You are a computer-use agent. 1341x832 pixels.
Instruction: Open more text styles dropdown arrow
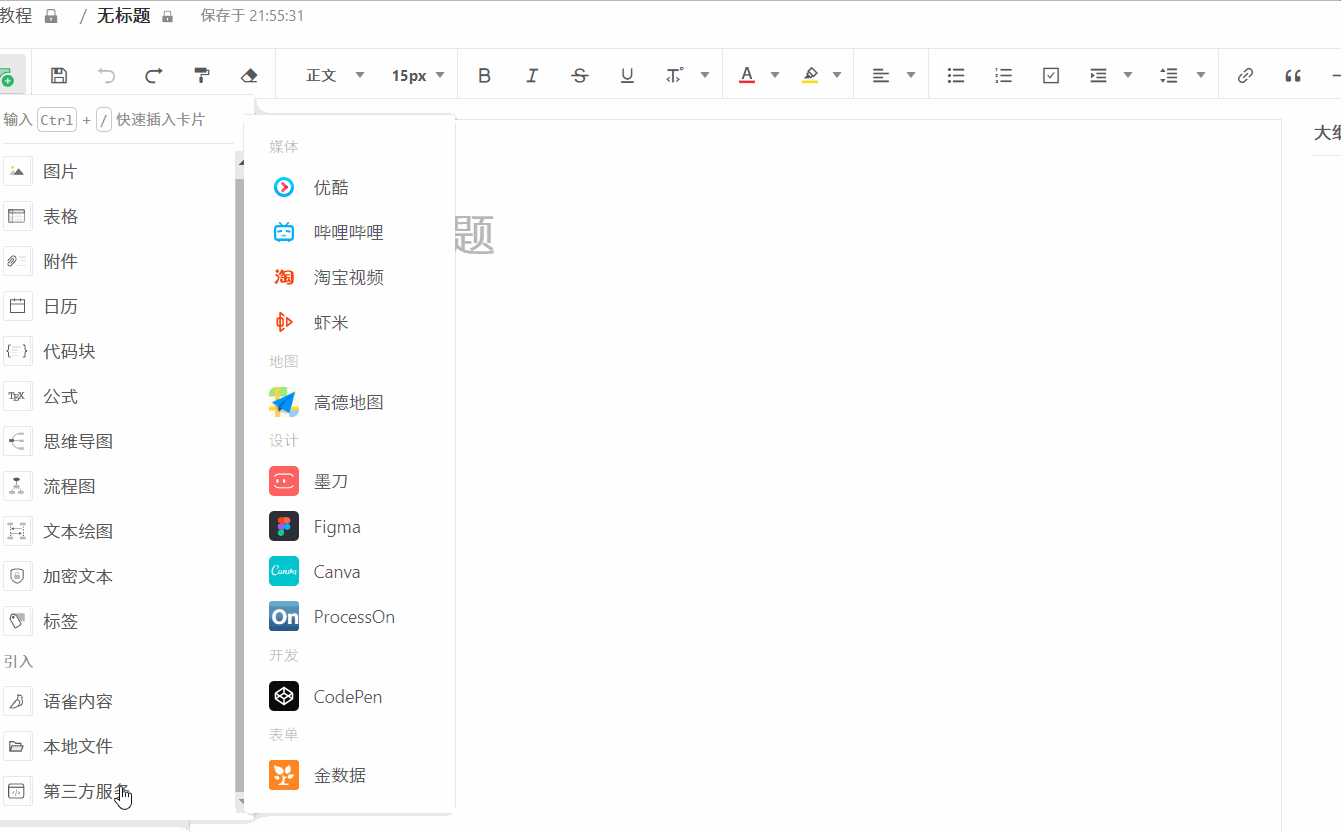pos(705,75)
